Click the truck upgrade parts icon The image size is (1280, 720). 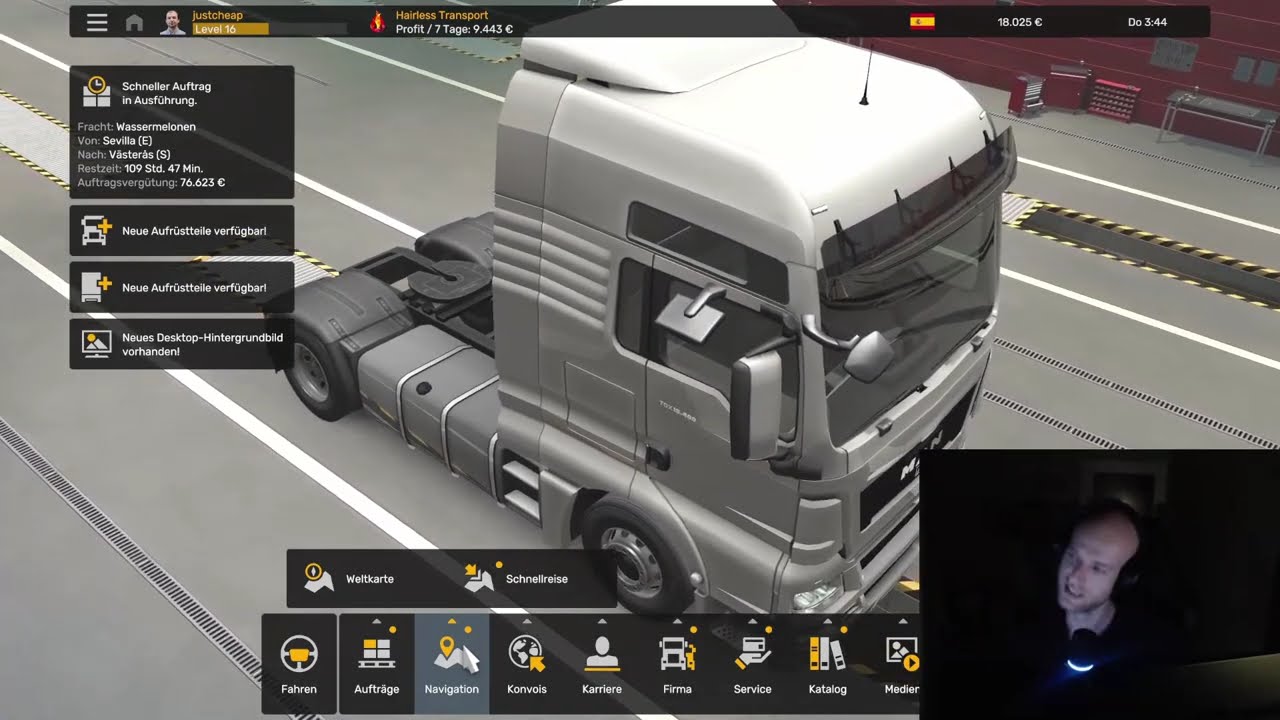96,231
